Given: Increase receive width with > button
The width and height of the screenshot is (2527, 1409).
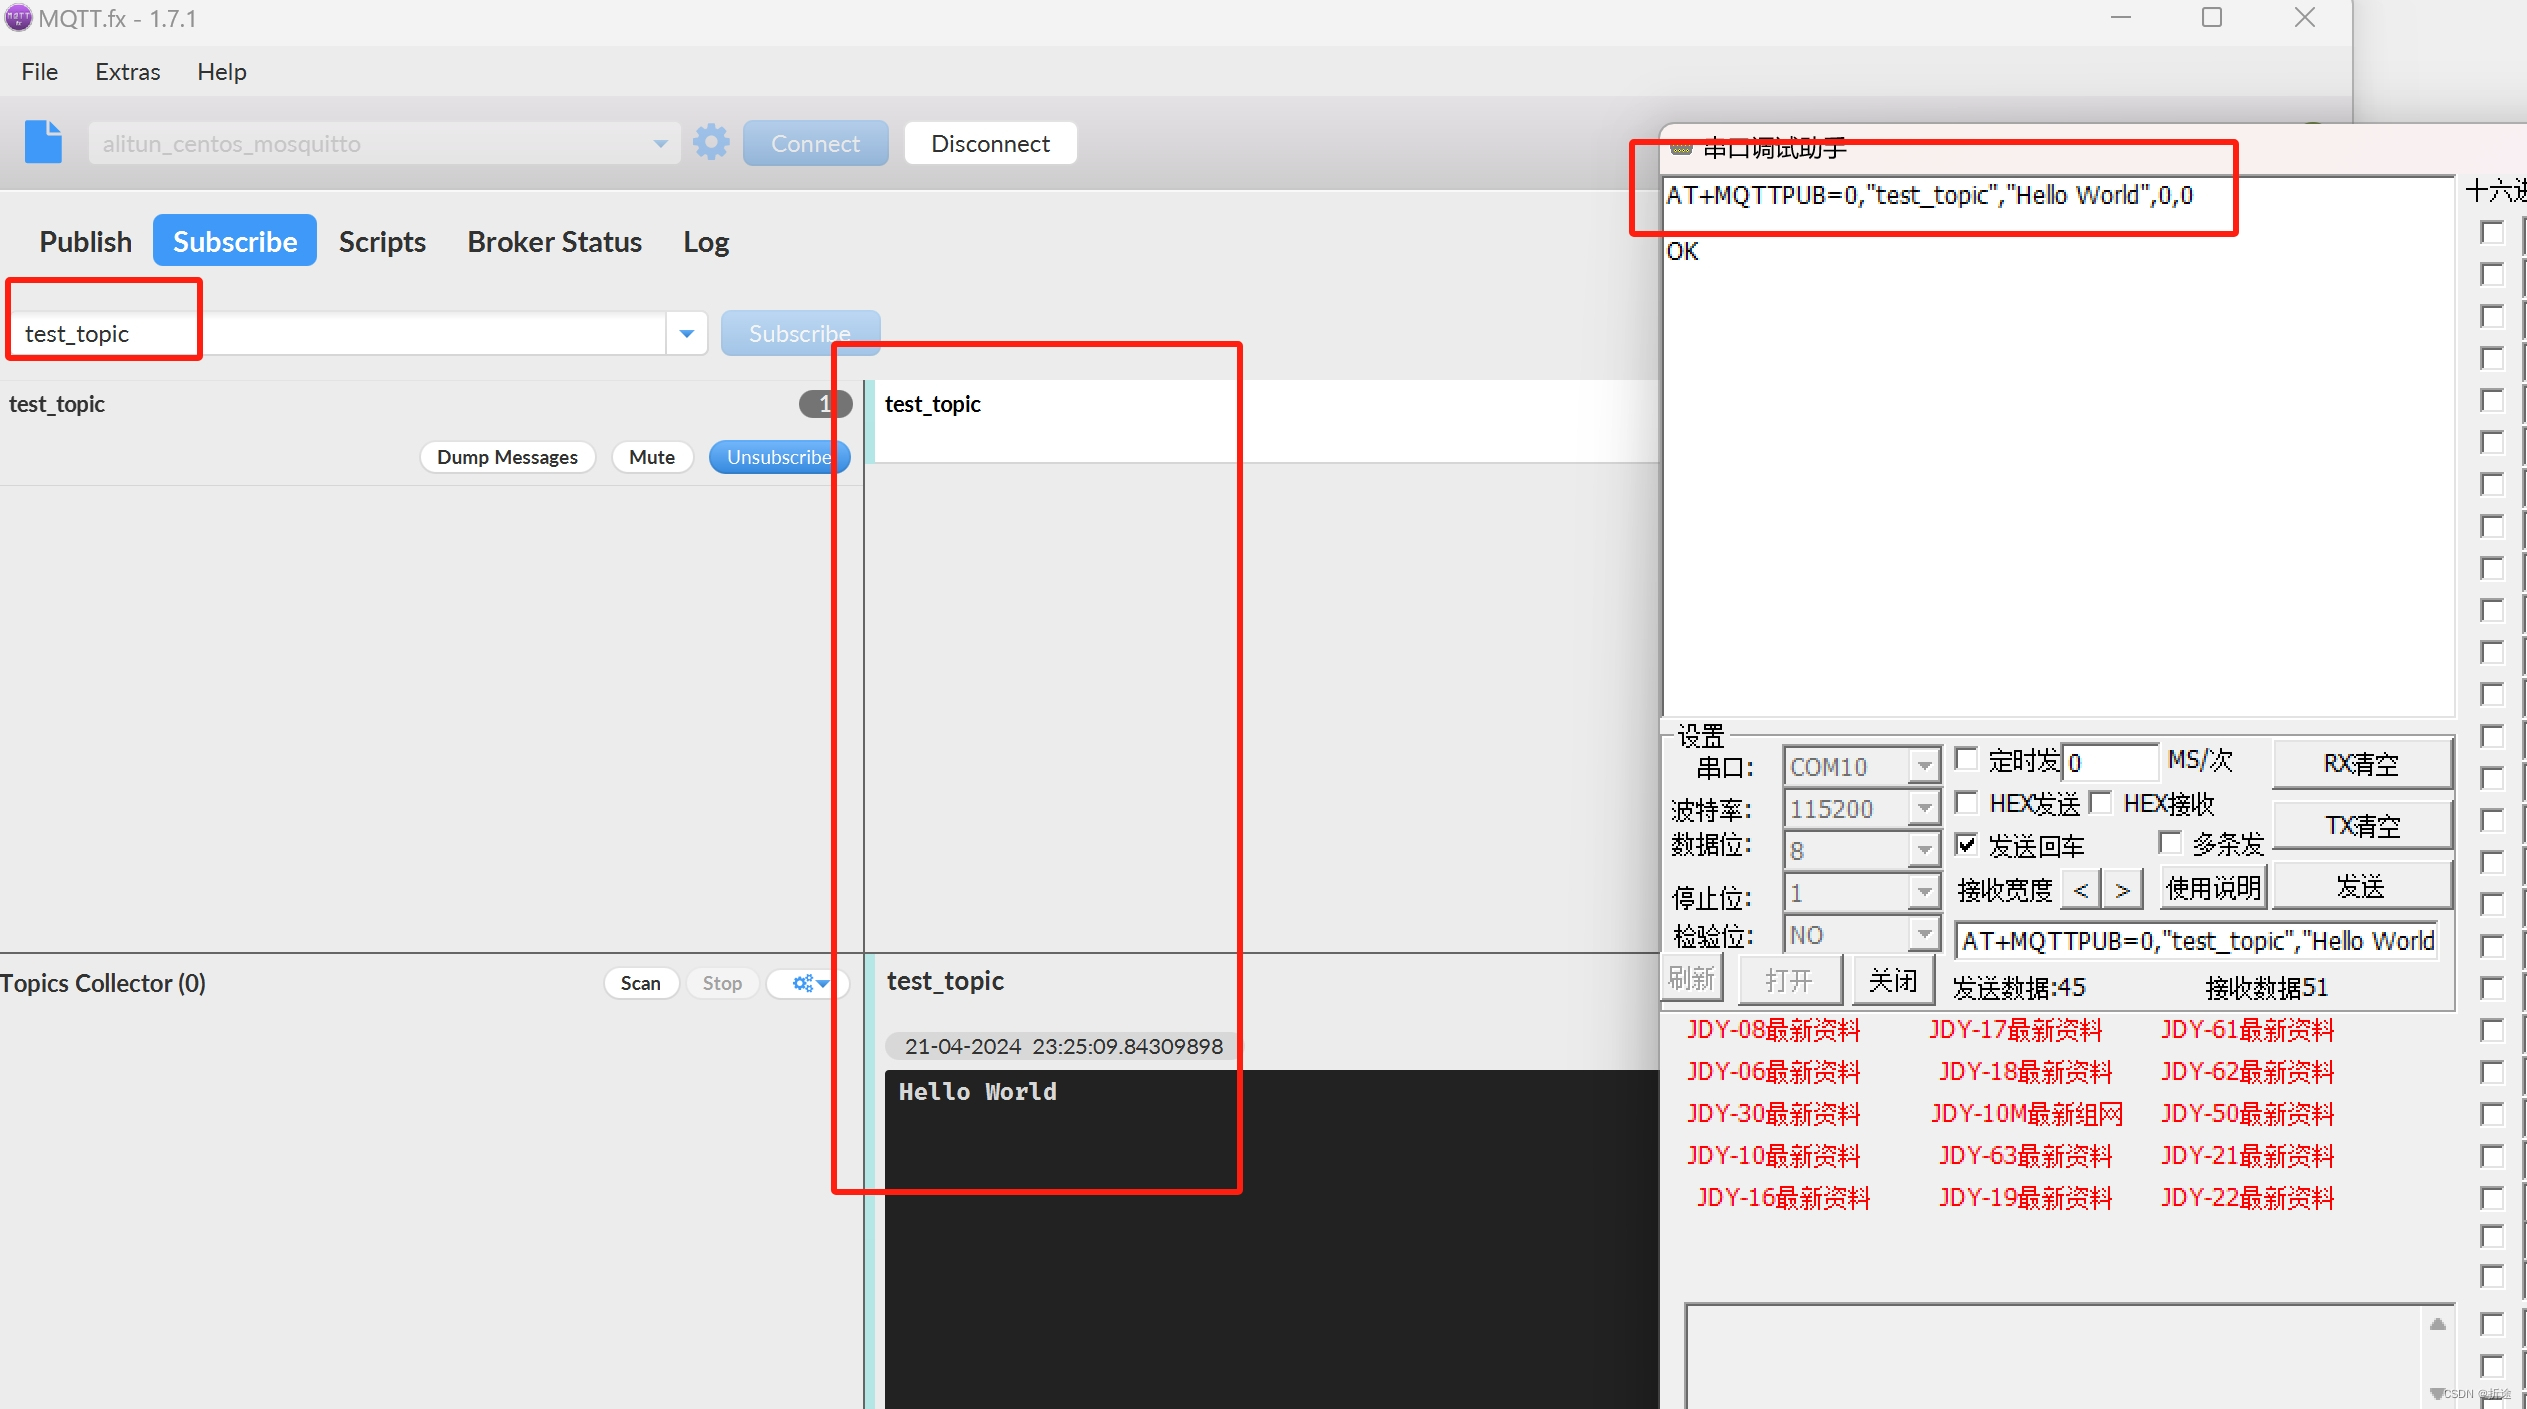Looking at the screenshot, I should tap(2122, 889).
